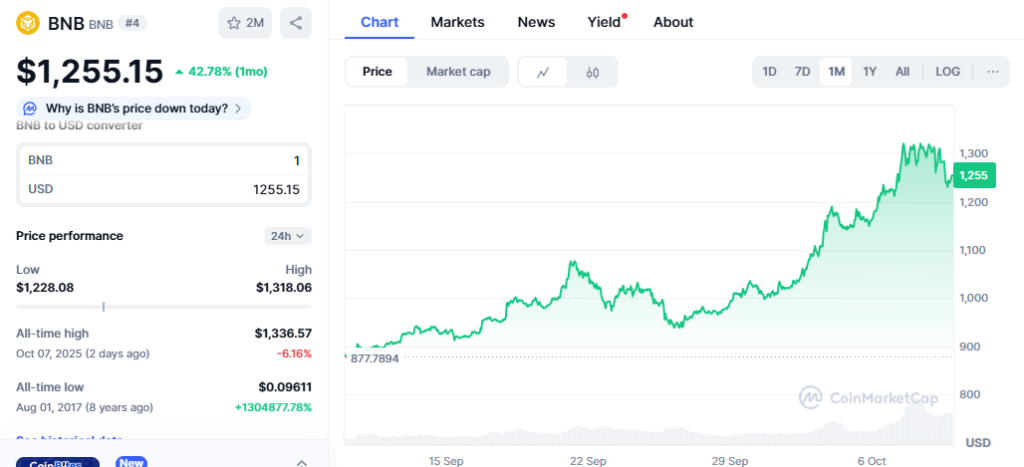Image resolution: width=1024 pixels, height=467 pixels.
Task: Switch to candlestick chart icon
Action: (592, 71)
